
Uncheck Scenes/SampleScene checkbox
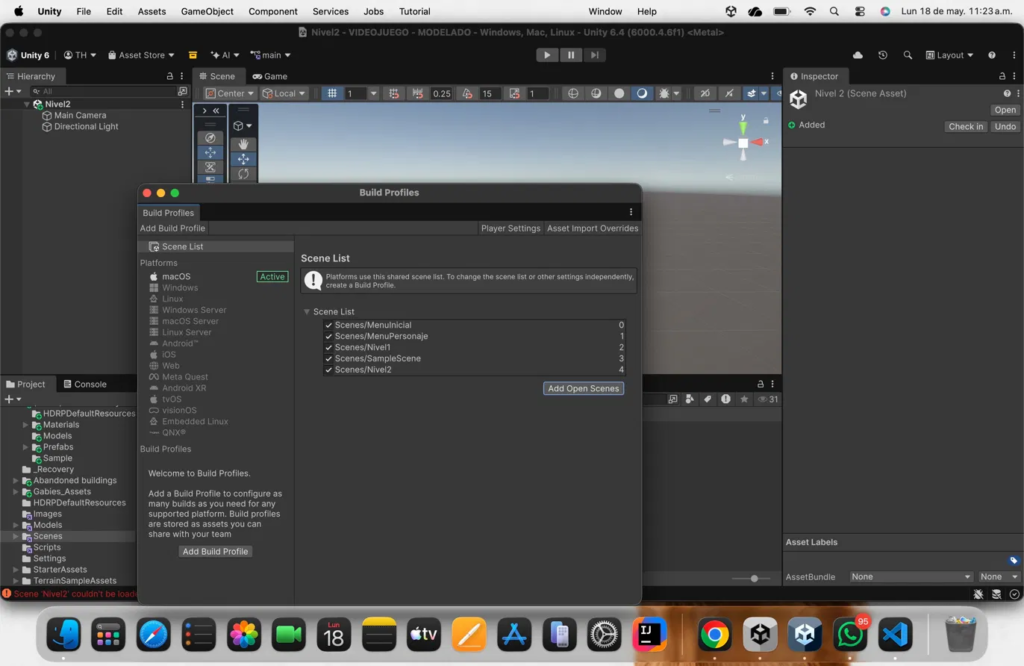point(328,358)
